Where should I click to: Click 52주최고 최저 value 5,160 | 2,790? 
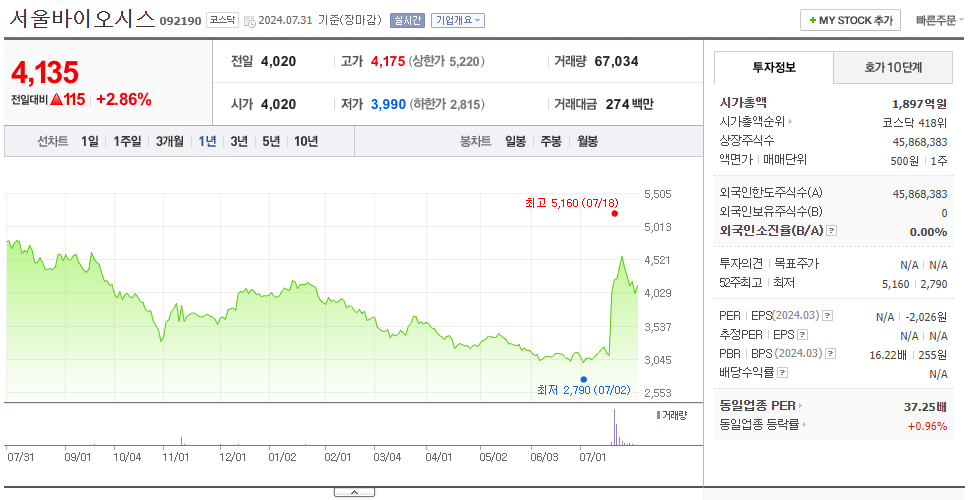click(x=915, y=284)
